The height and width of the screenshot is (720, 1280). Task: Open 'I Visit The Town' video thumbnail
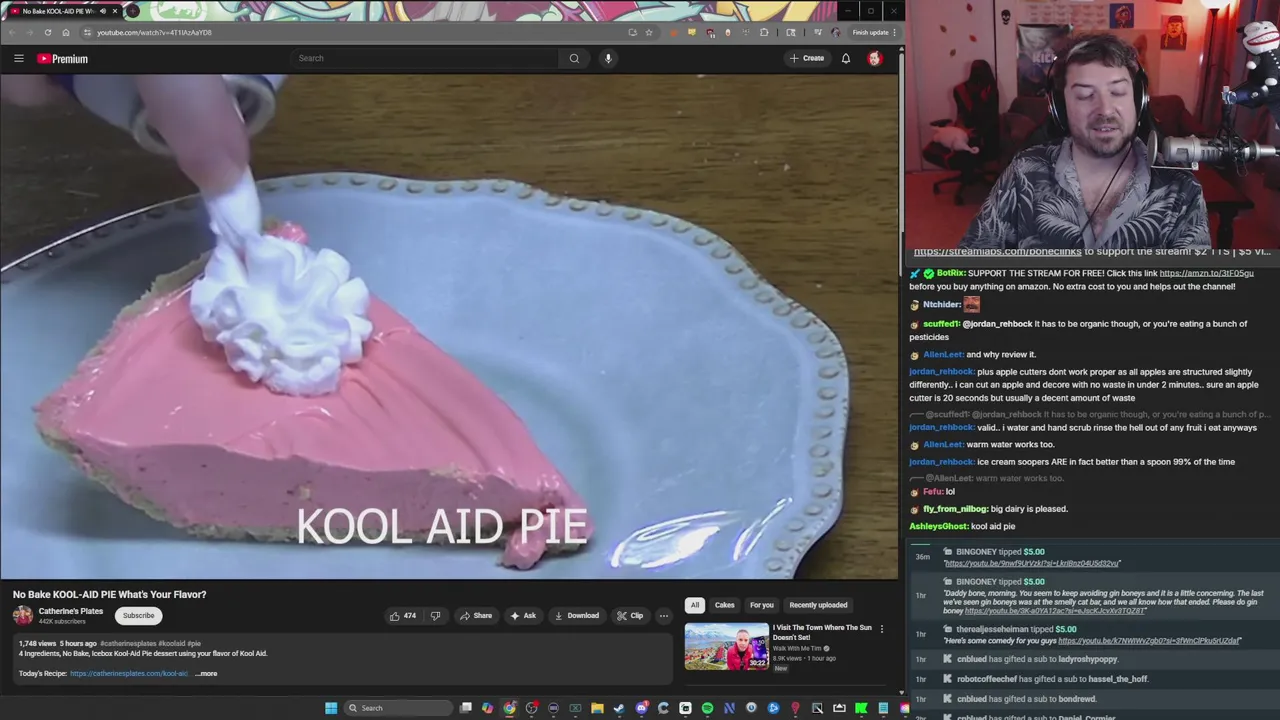tap(727, 647)
